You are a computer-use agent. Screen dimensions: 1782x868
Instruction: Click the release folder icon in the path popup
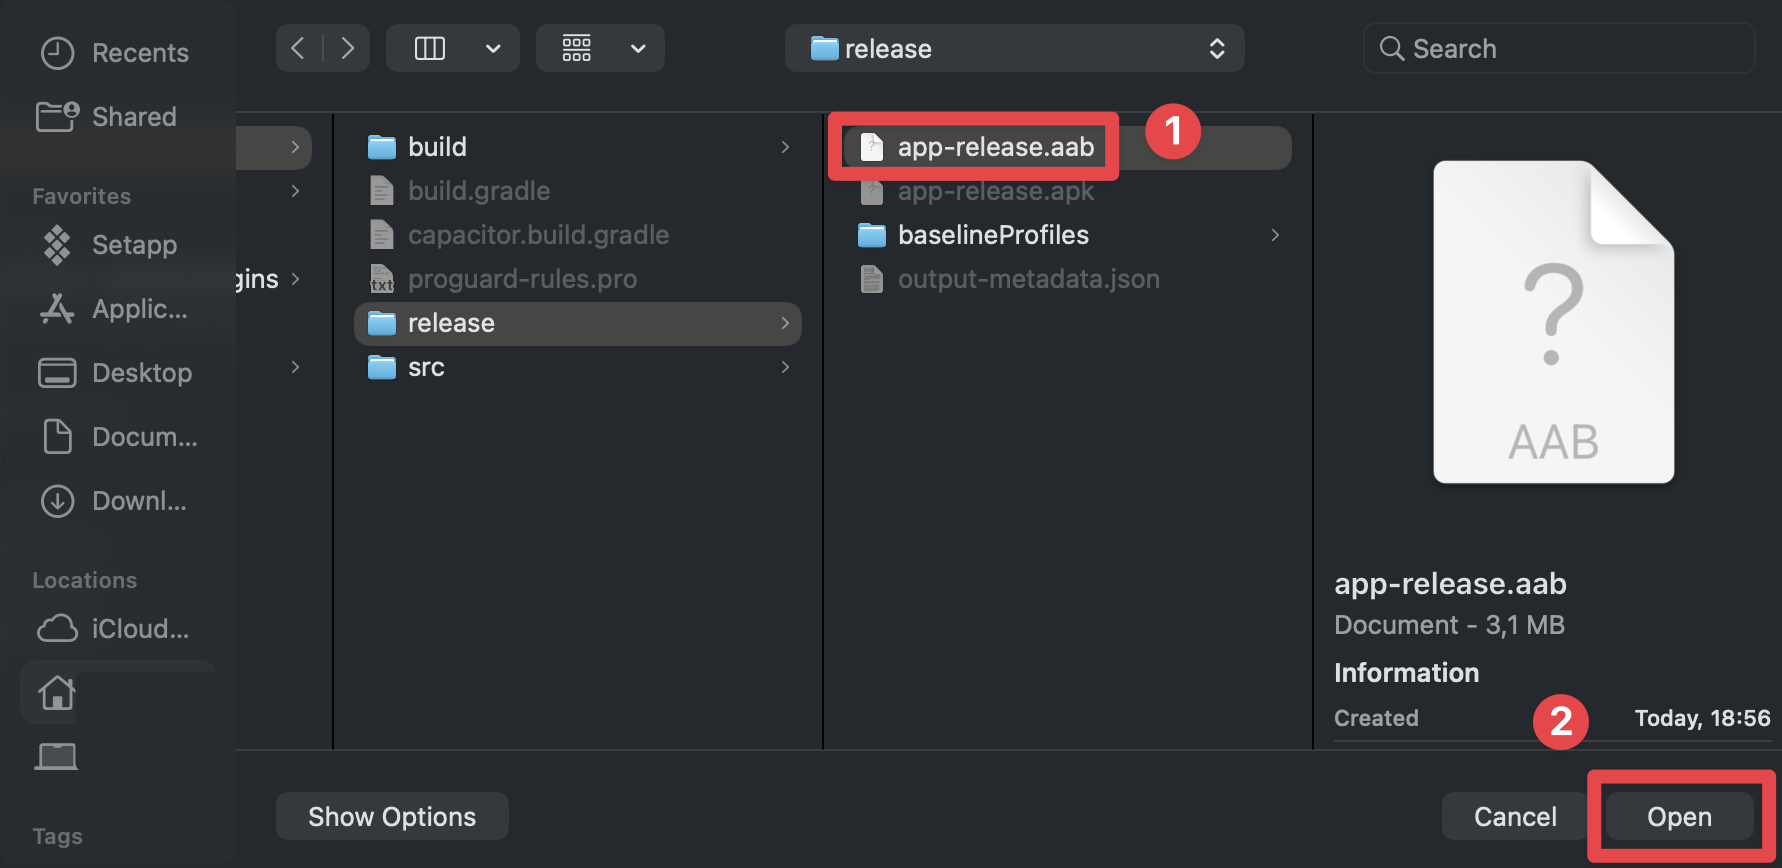pos(824,48)
